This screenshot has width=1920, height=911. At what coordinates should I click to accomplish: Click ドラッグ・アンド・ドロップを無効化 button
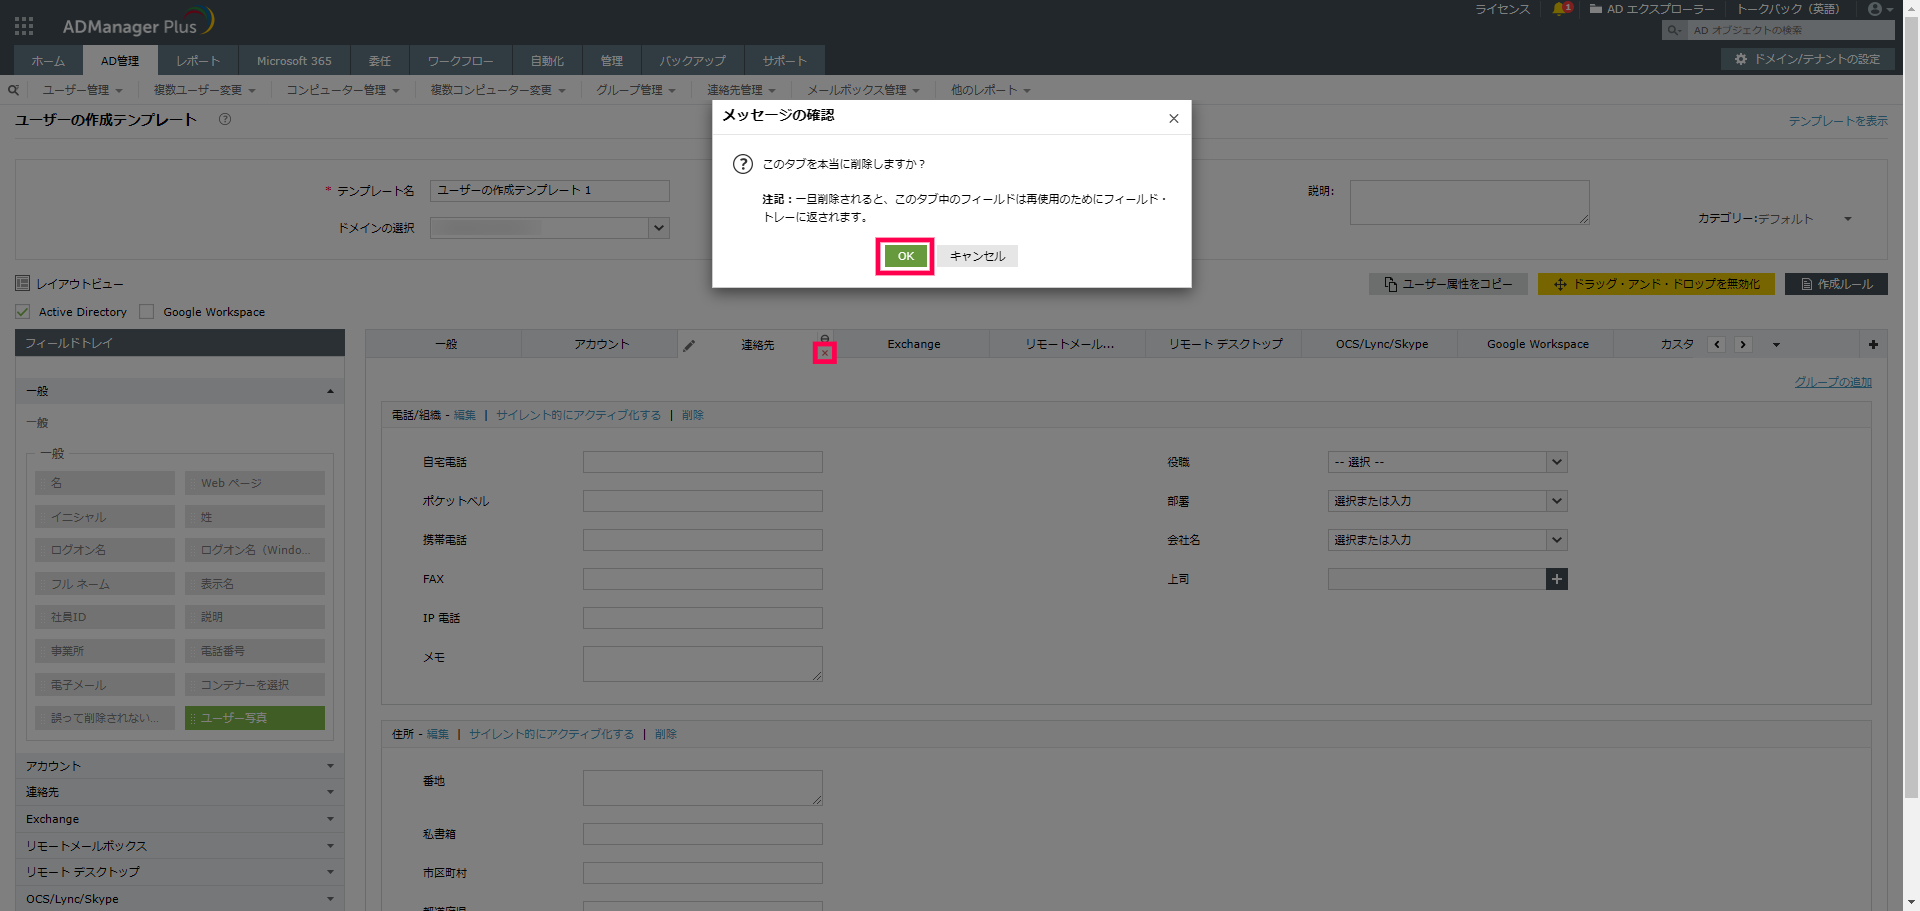coord(1656,284)
